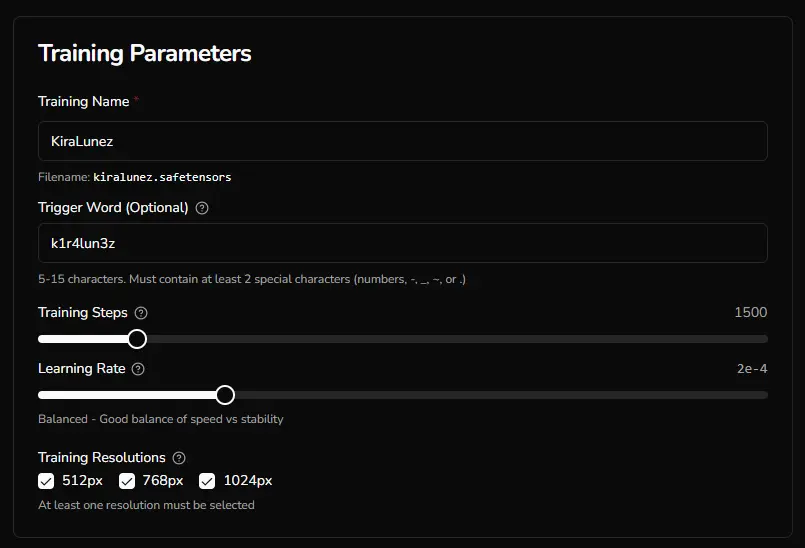Click the Learning Rate info icon
This screenshot has width=805, height=548.
click(x=138, y=369)
